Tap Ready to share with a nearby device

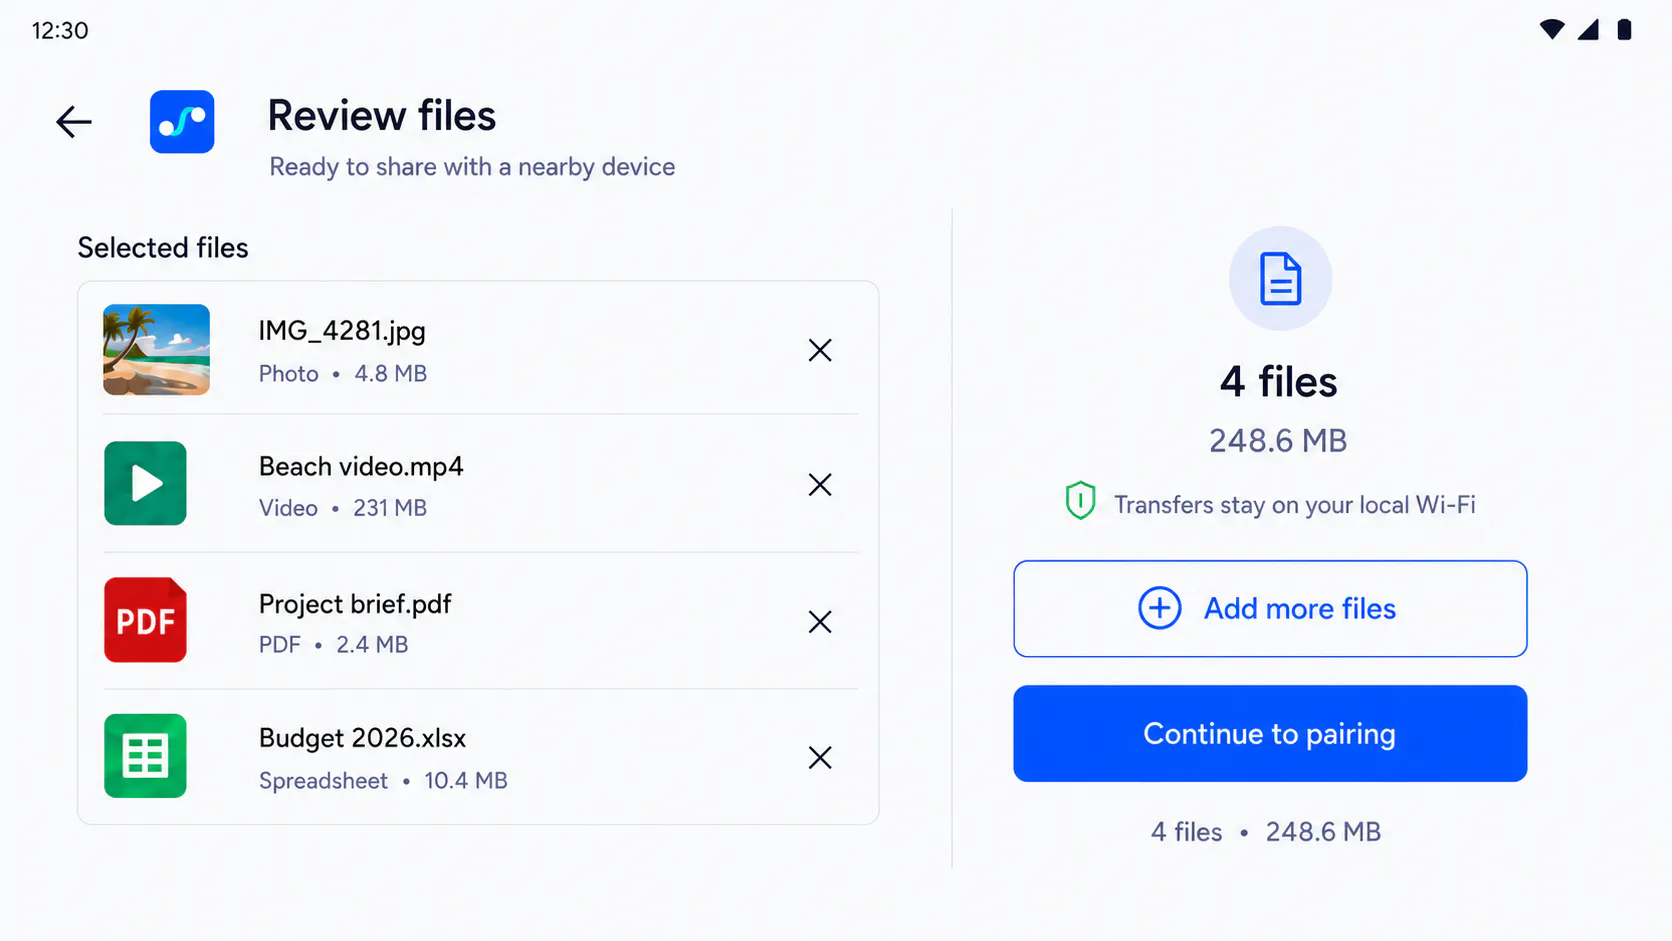(x=472, y=167)
